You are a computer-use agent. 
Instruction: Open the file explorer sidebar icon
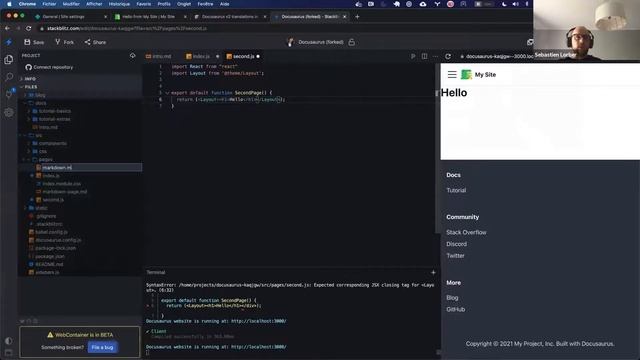coord(9,60)
